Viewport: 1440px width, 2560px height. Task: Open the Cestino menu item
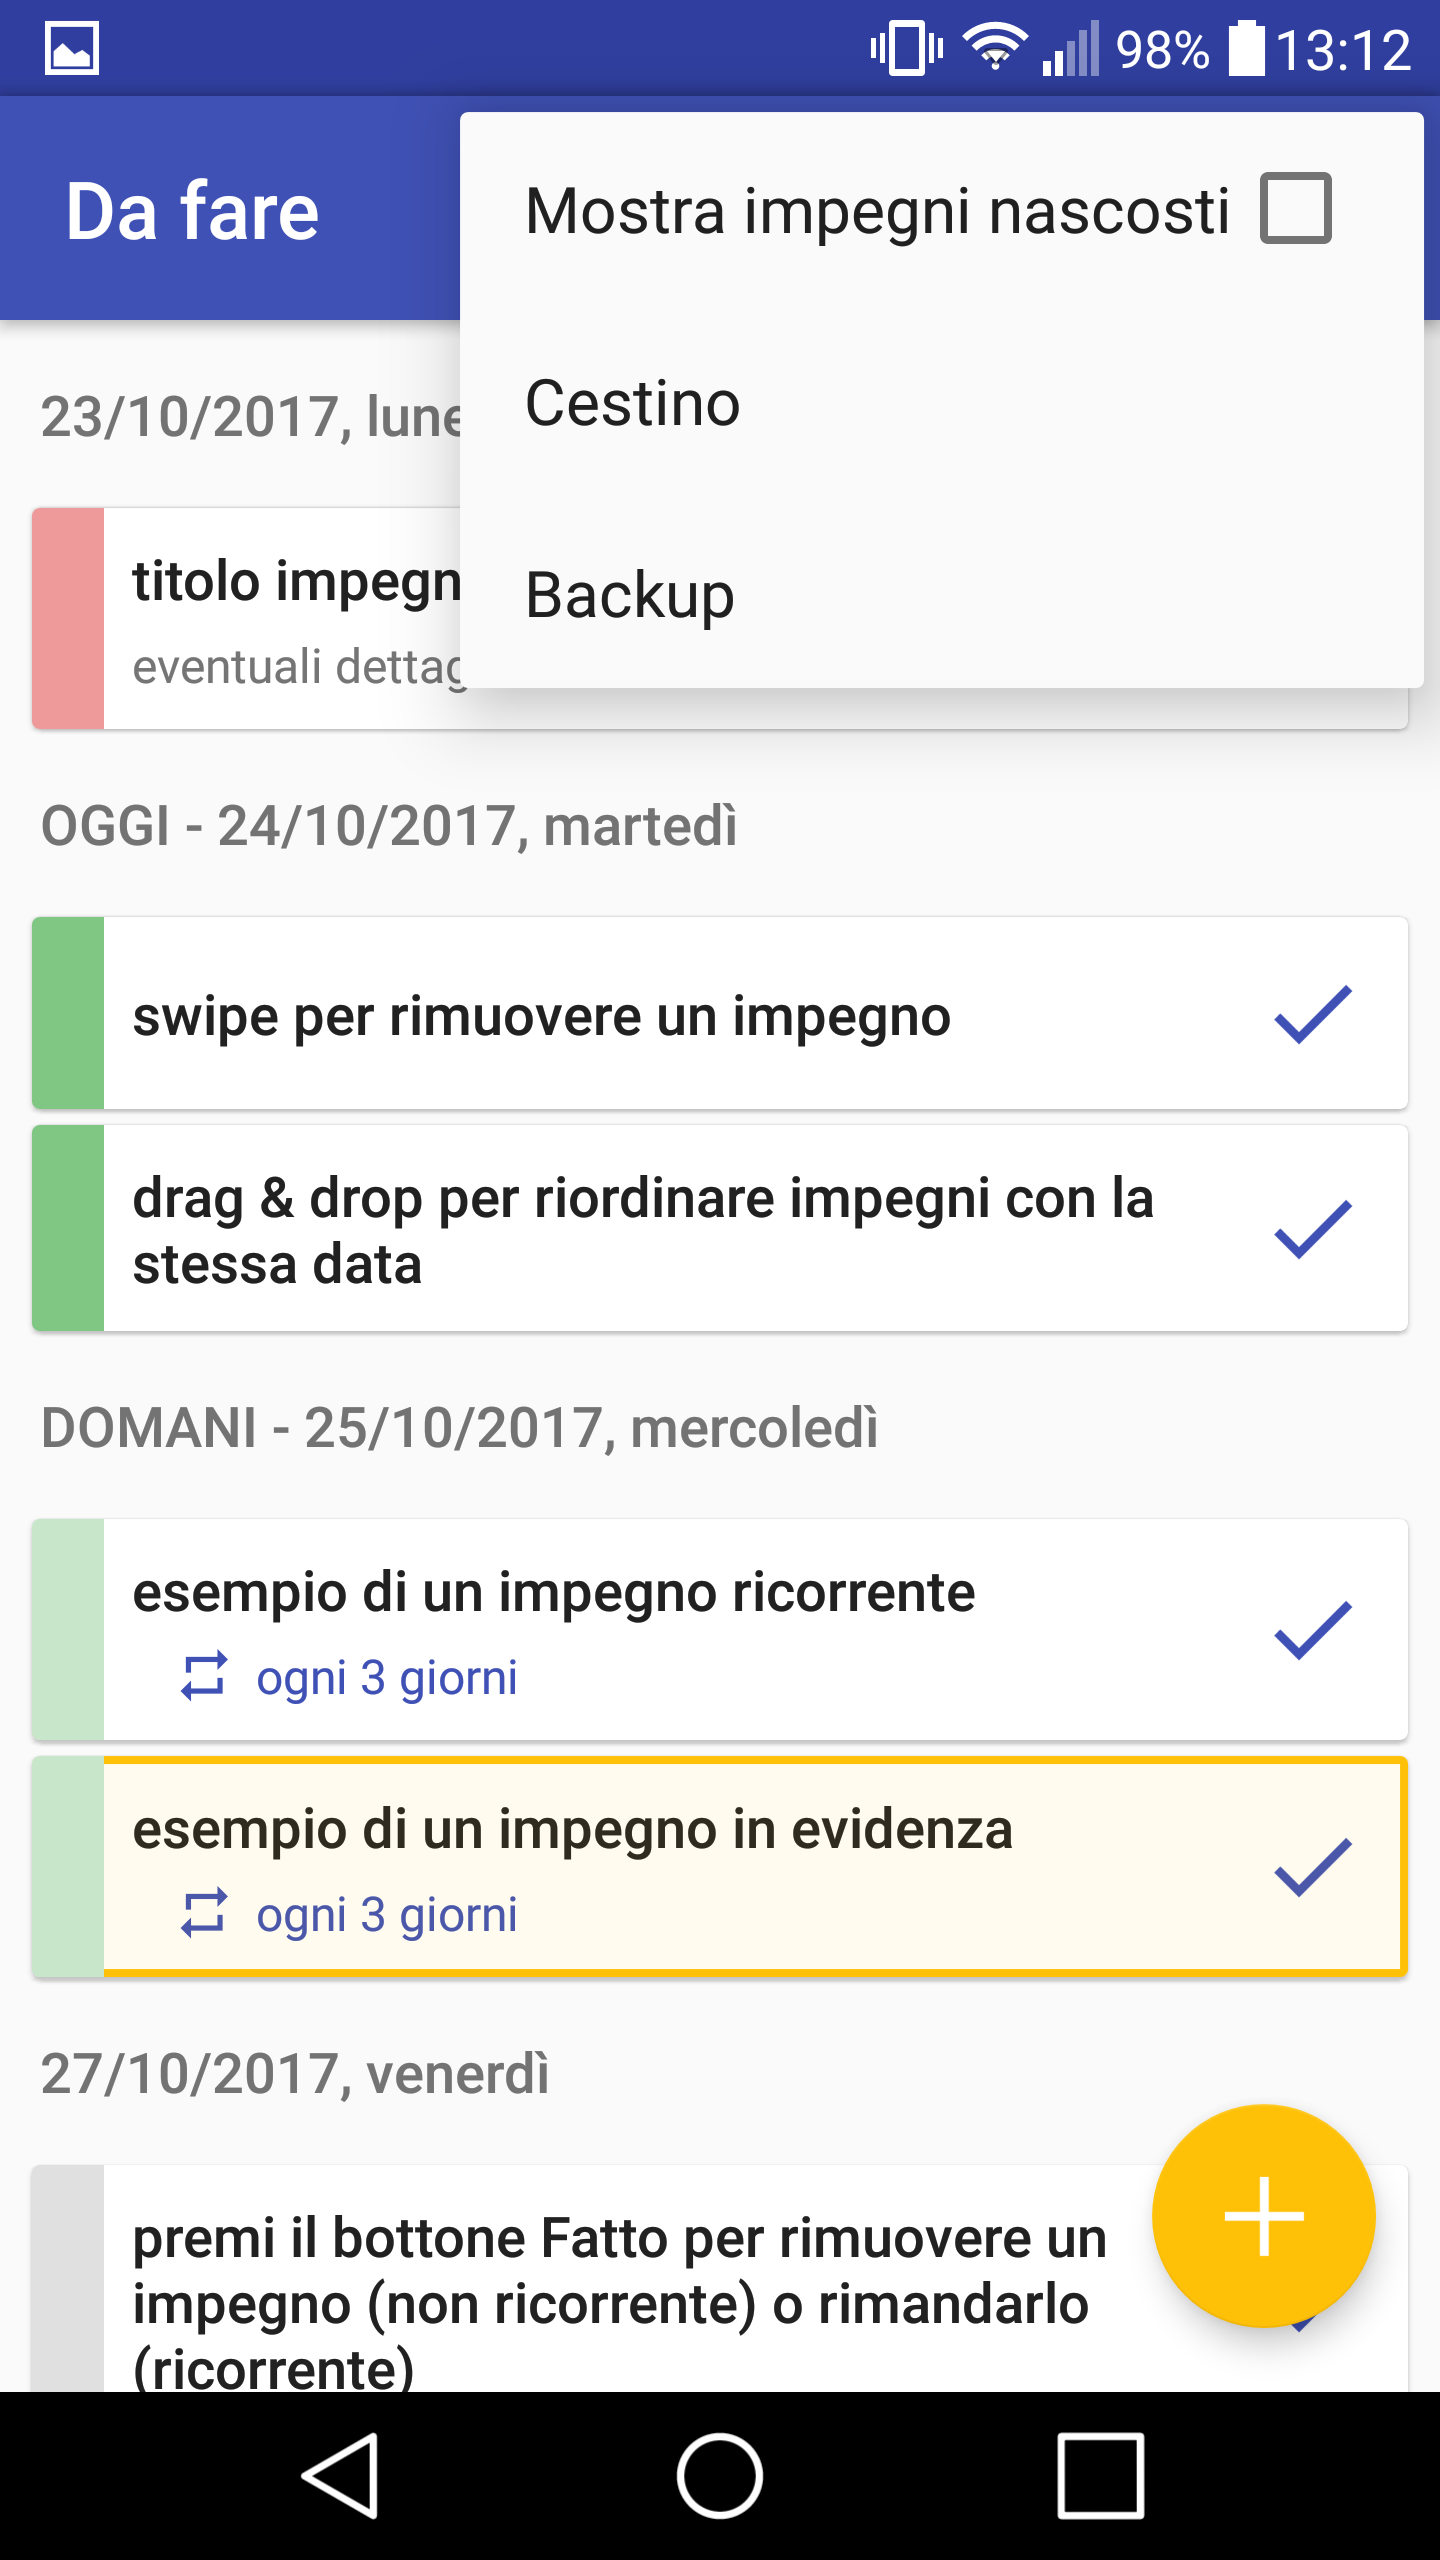click(x=633, y=403)
